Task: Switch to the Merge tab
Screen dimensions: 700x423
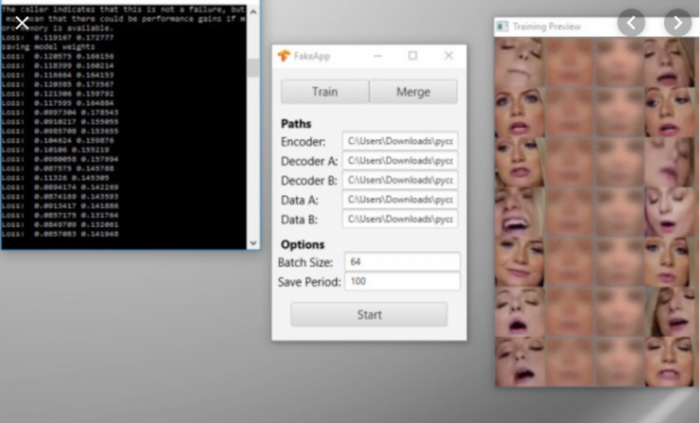Action: point(413,92)
